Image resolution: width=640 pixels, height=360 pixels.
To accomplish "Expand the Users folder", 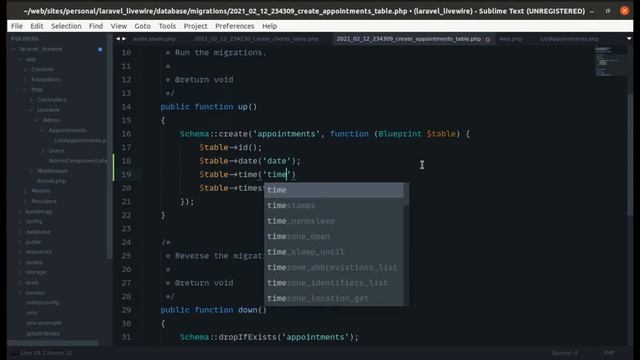I will [x=43, y=151].
